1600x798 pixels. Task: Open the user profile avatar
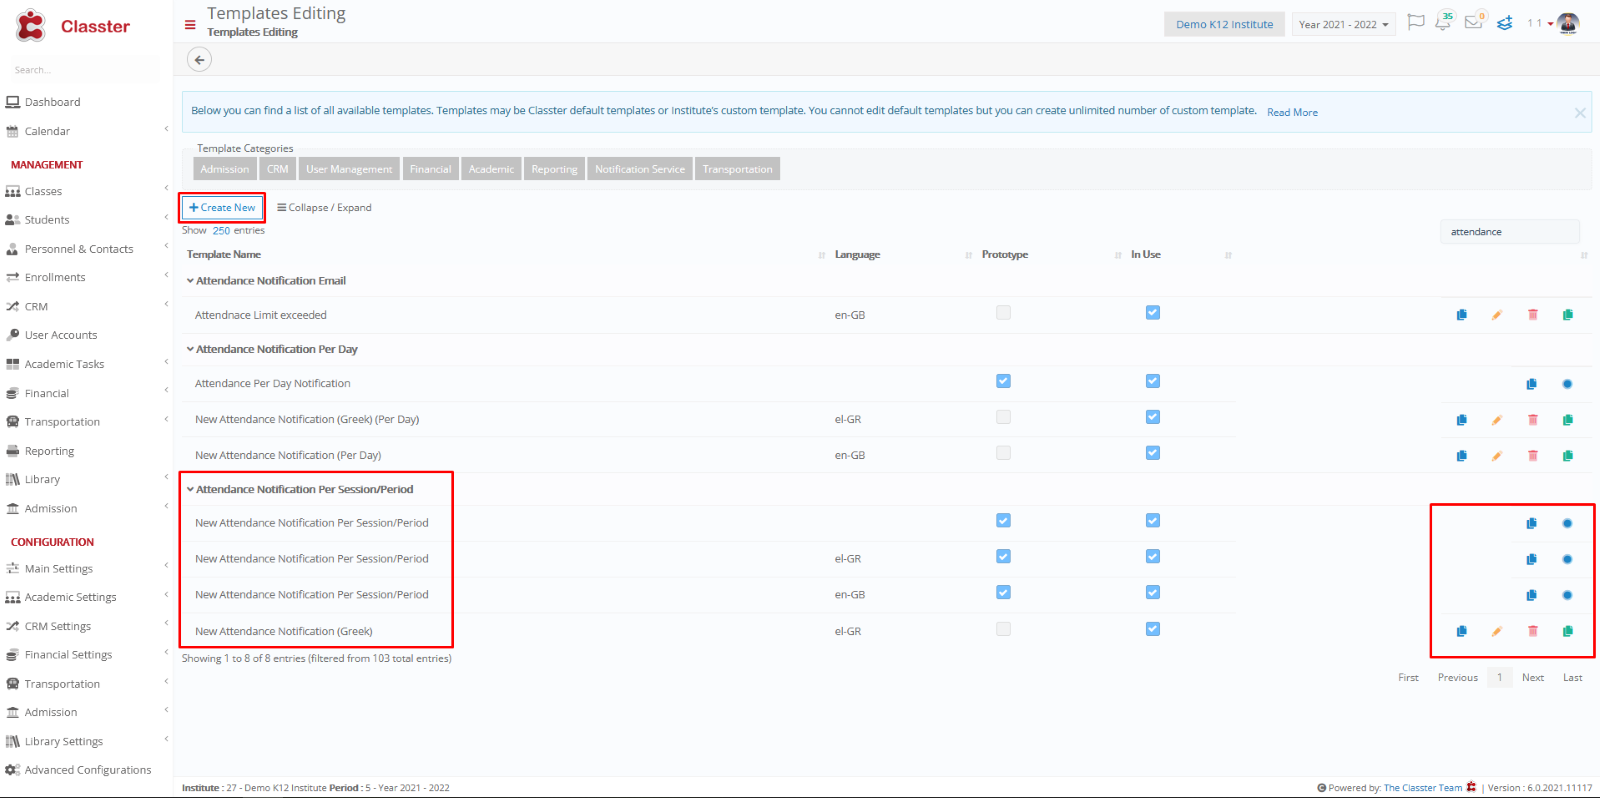1568,23
